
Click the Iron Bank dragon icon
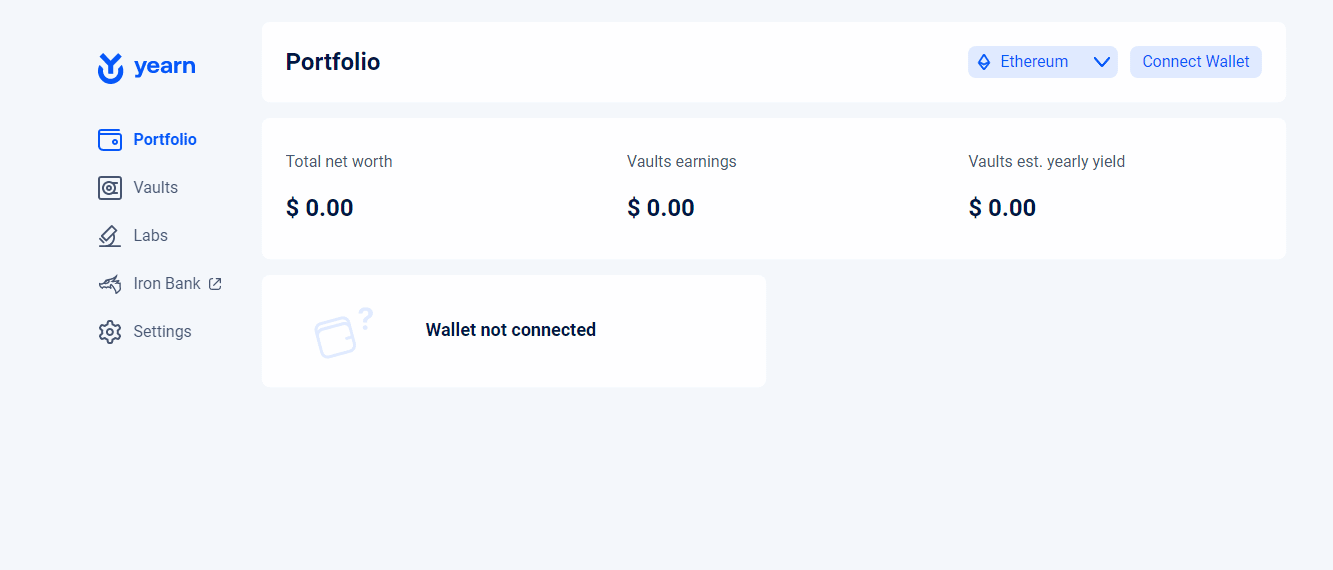tap(110, 284)
